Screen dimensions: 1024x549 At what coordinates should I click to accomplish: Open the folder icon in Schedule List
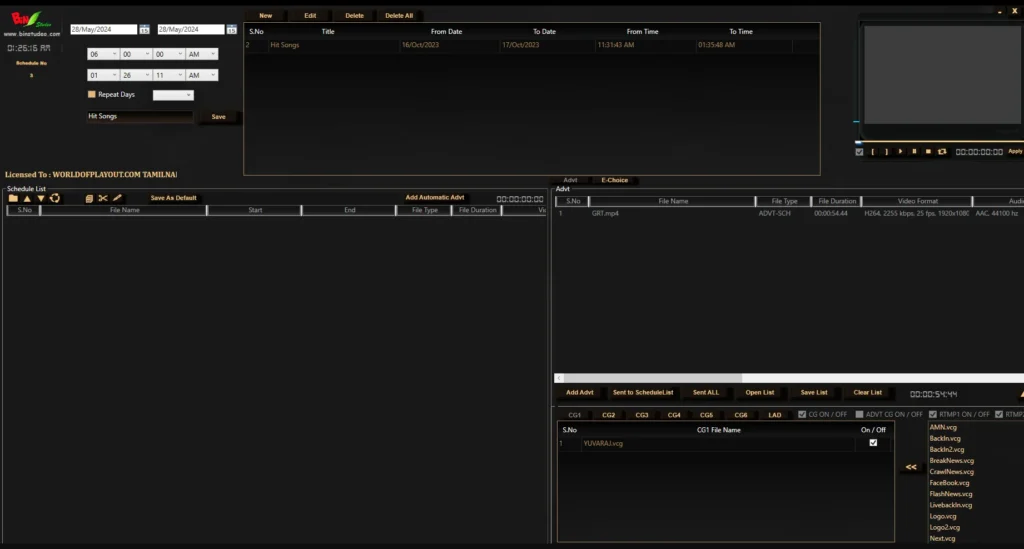tap(13, 198)
